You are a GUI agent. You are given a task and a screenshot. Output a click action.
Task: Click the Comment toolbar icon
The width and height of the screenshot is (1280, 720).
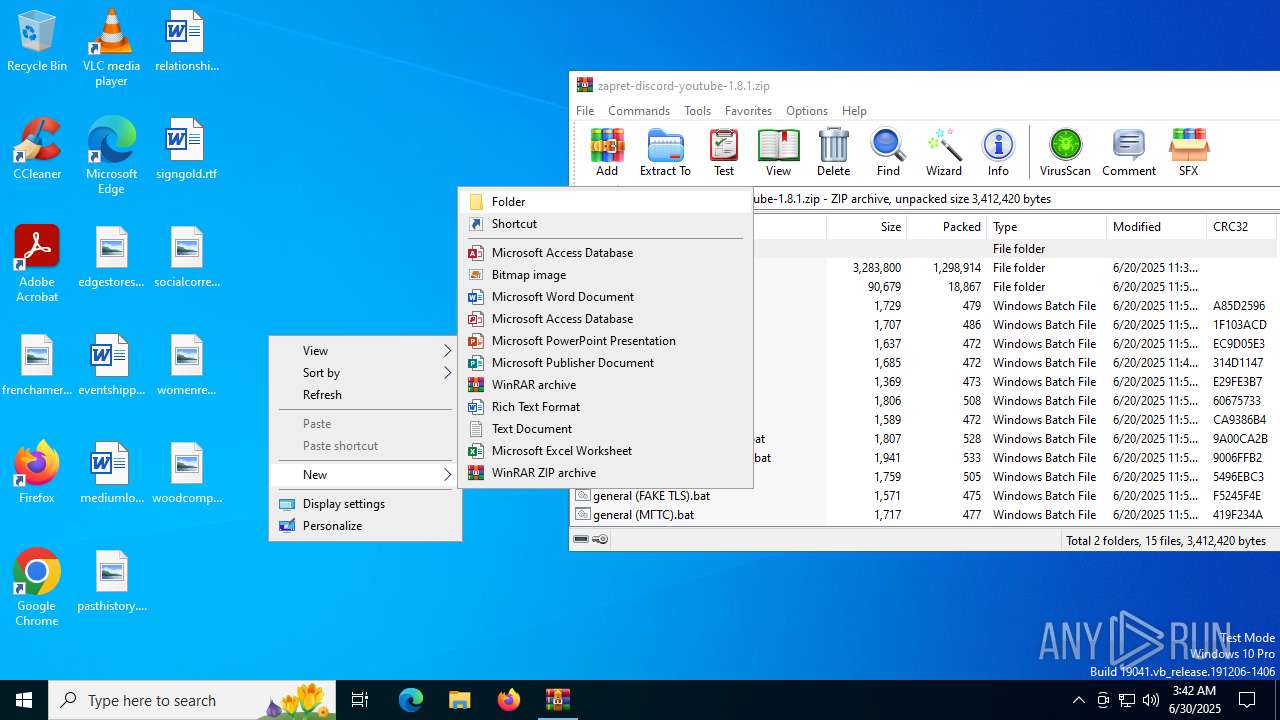point(1129,153)
